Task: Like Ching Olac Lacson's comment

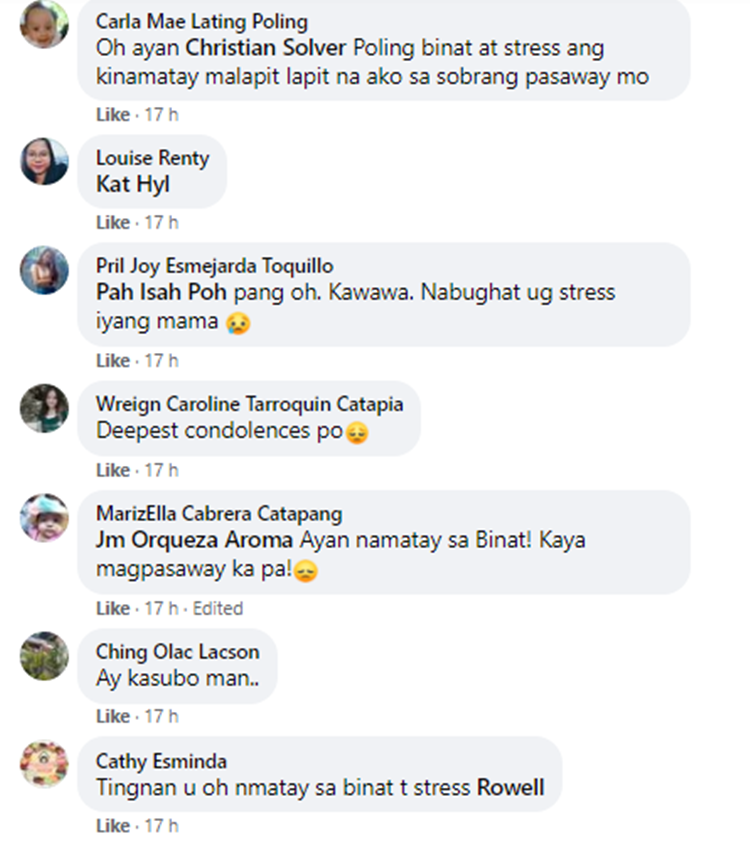Action: tap(113, 716)
